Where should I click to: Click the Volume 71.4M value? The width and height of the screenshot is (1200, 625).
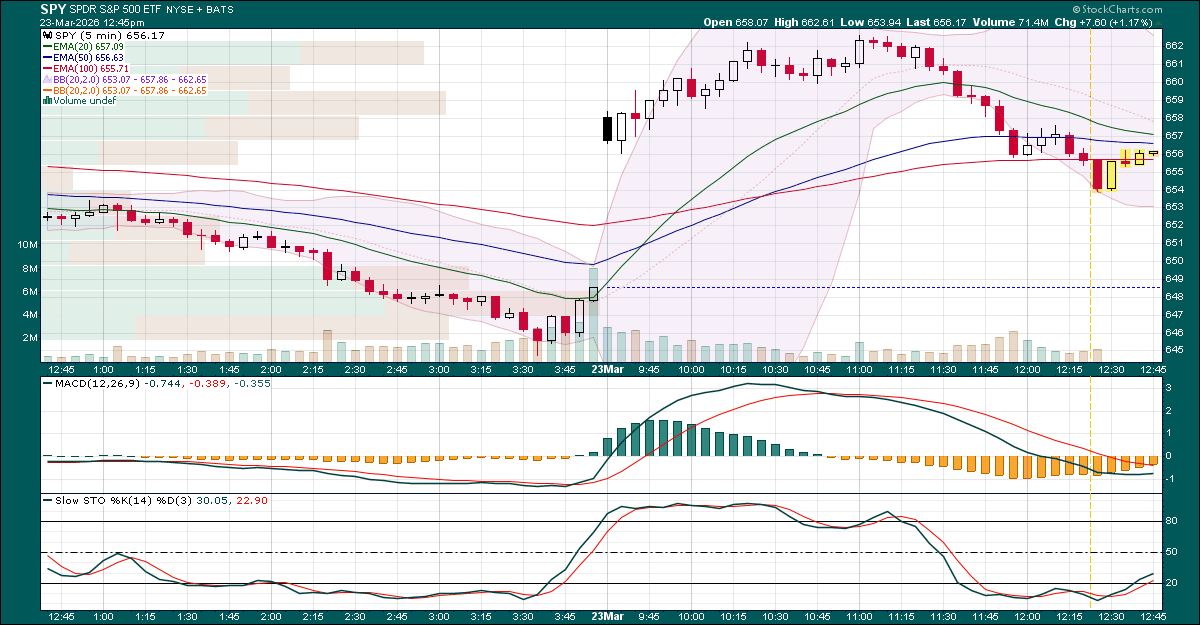click(1035, 22)
